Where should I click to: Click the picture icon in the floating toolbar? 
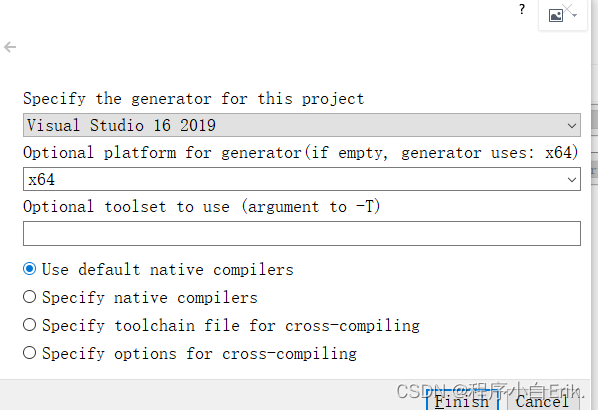click(x=556, y=16)
